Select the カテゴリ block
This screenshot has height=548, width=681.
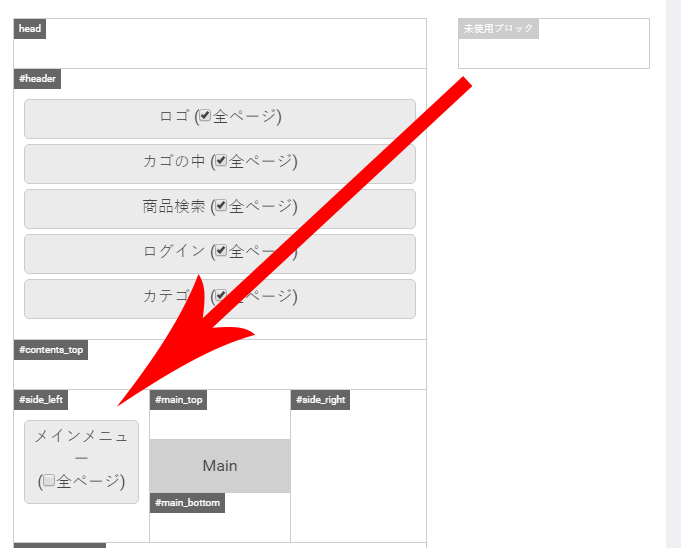220,299
